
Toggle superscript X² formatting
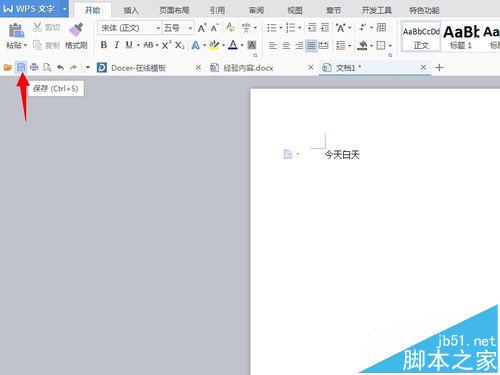pos(166,45)
